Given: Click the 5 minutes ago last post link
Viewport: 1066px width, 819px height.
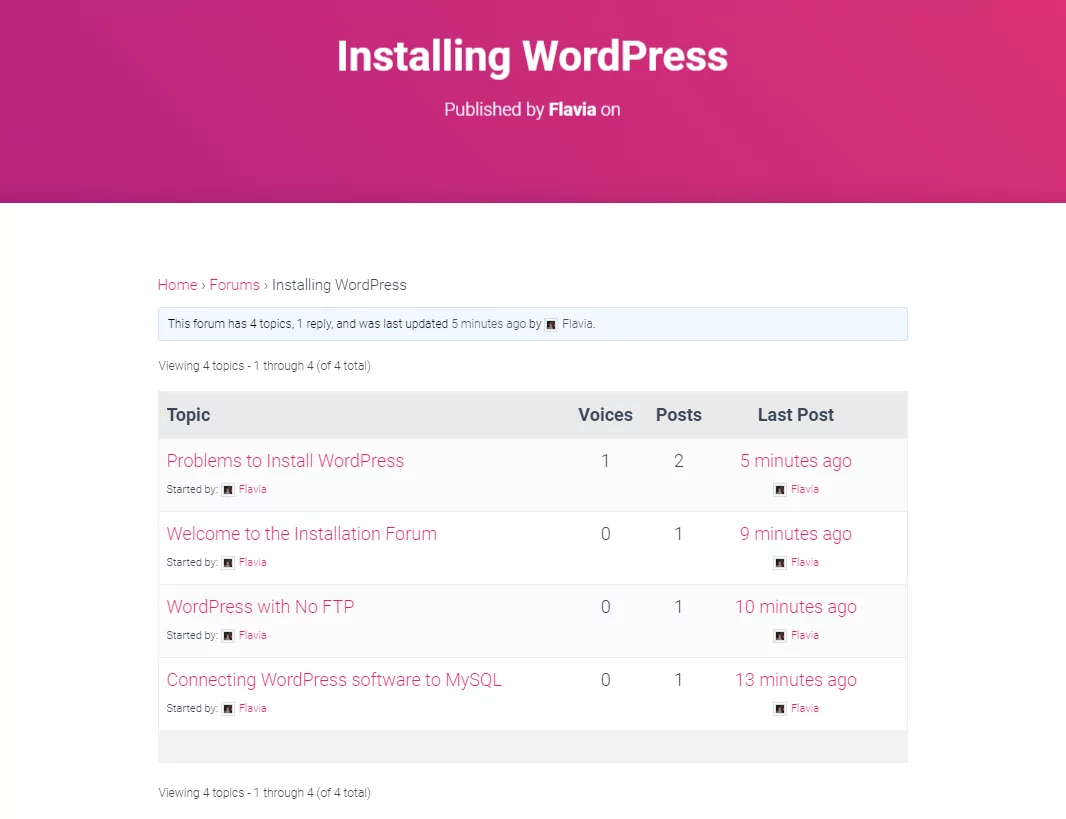Looking at the screenshot, I should tap(795, 461).
